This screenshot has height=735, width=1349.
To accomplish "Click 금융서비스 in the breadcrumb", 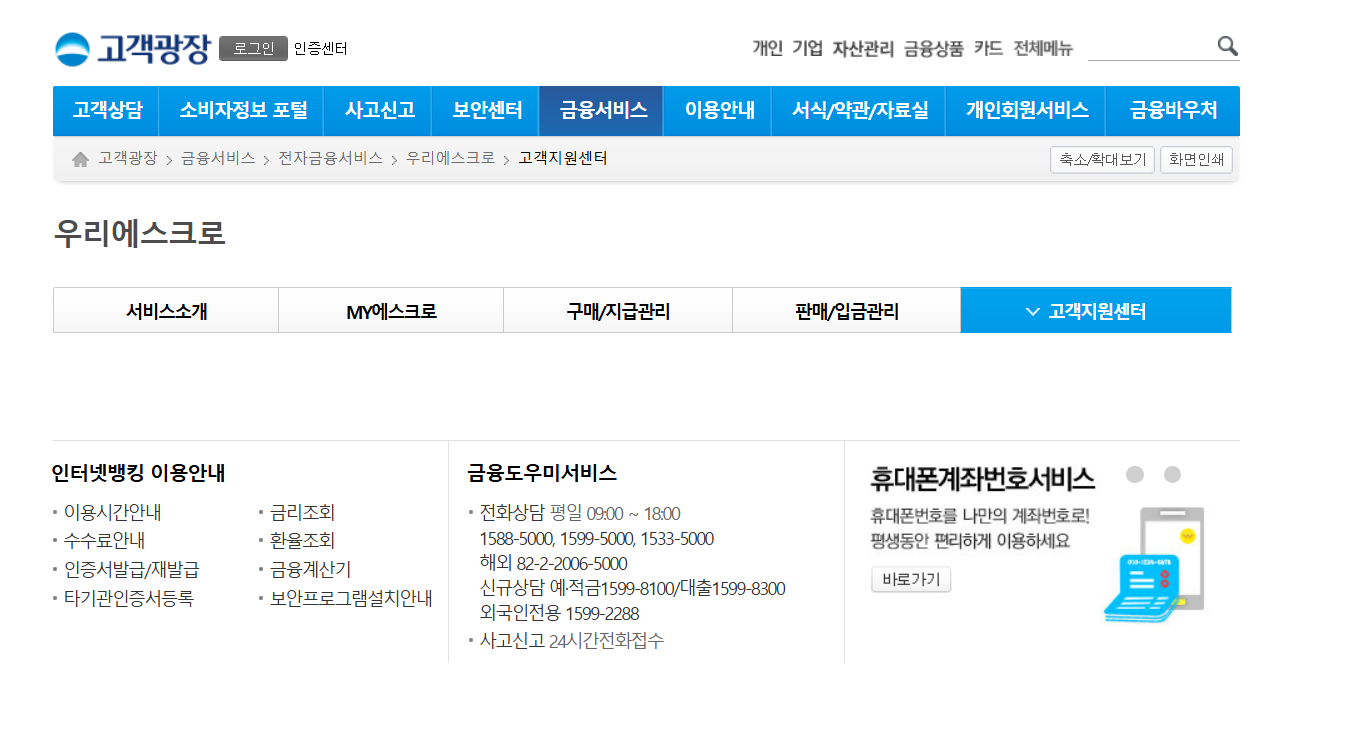I will [x=218, y=159].
